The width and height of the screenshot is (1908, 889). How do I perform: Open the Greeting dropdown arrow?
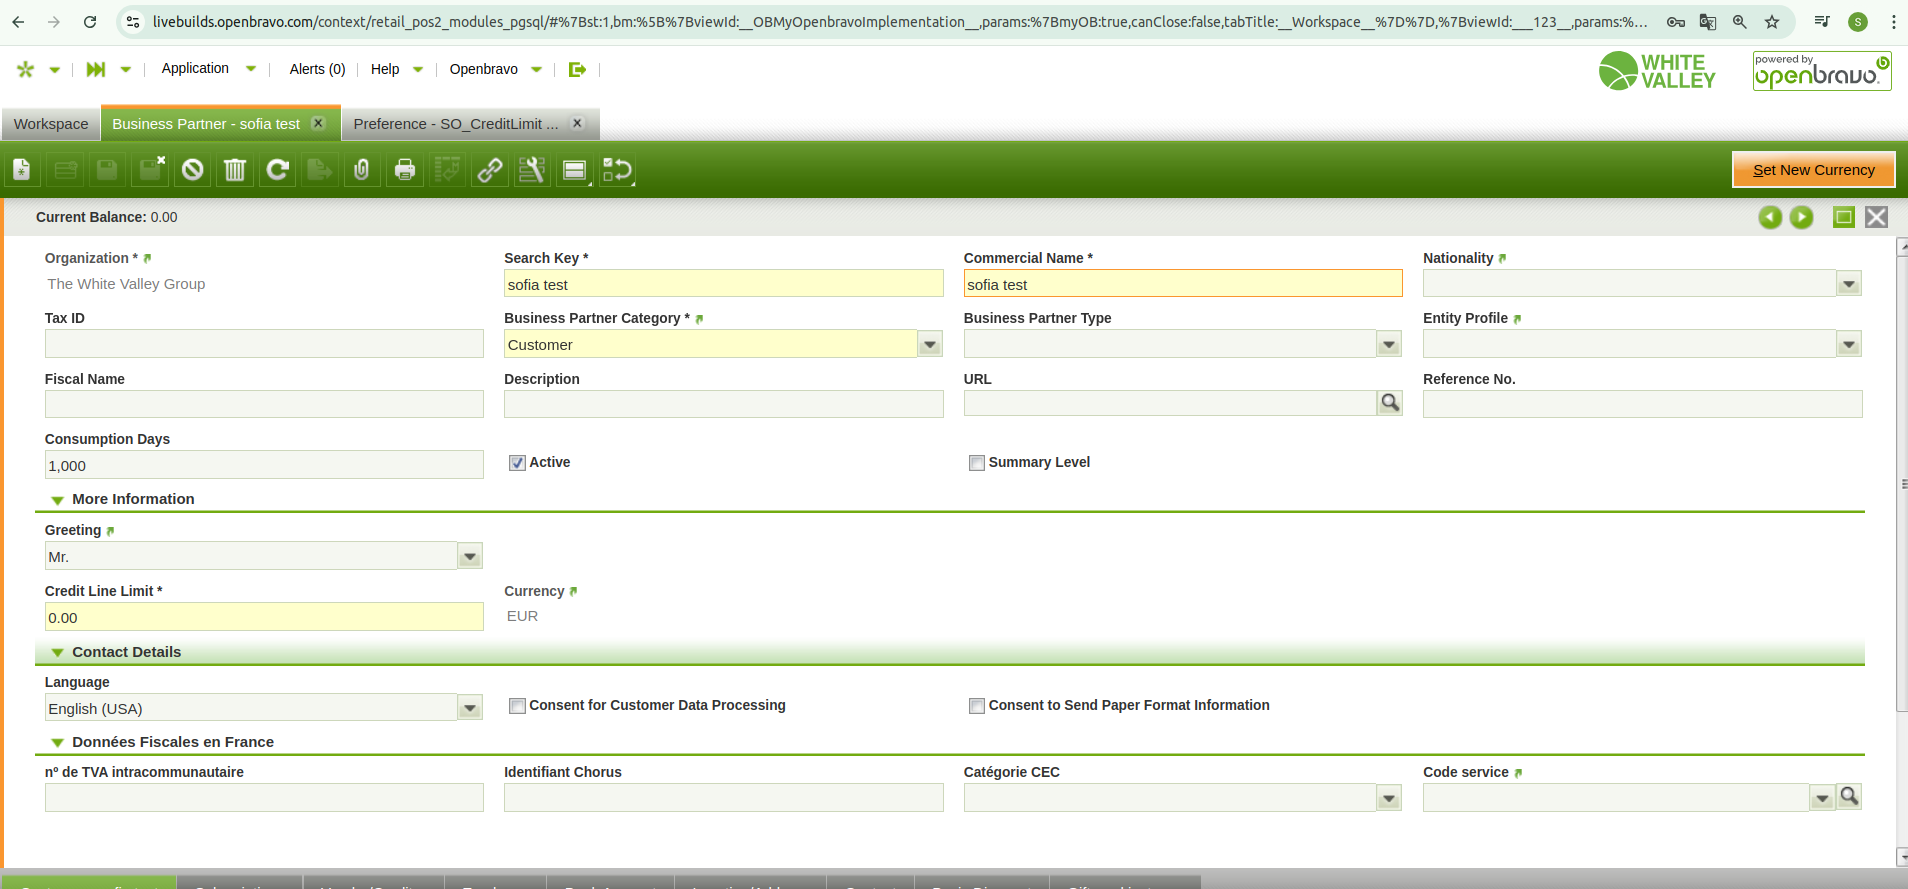click(x=470, y=557)
